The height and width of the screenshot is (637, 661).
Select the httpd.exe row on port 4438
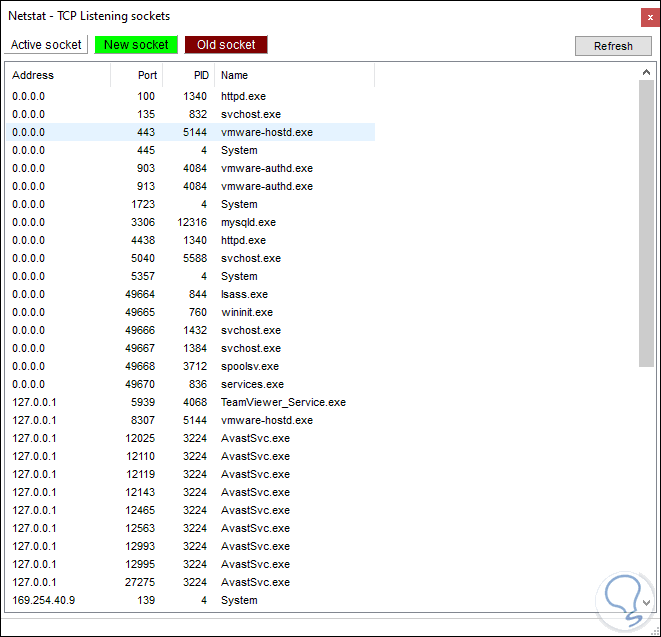click(191, 240)
